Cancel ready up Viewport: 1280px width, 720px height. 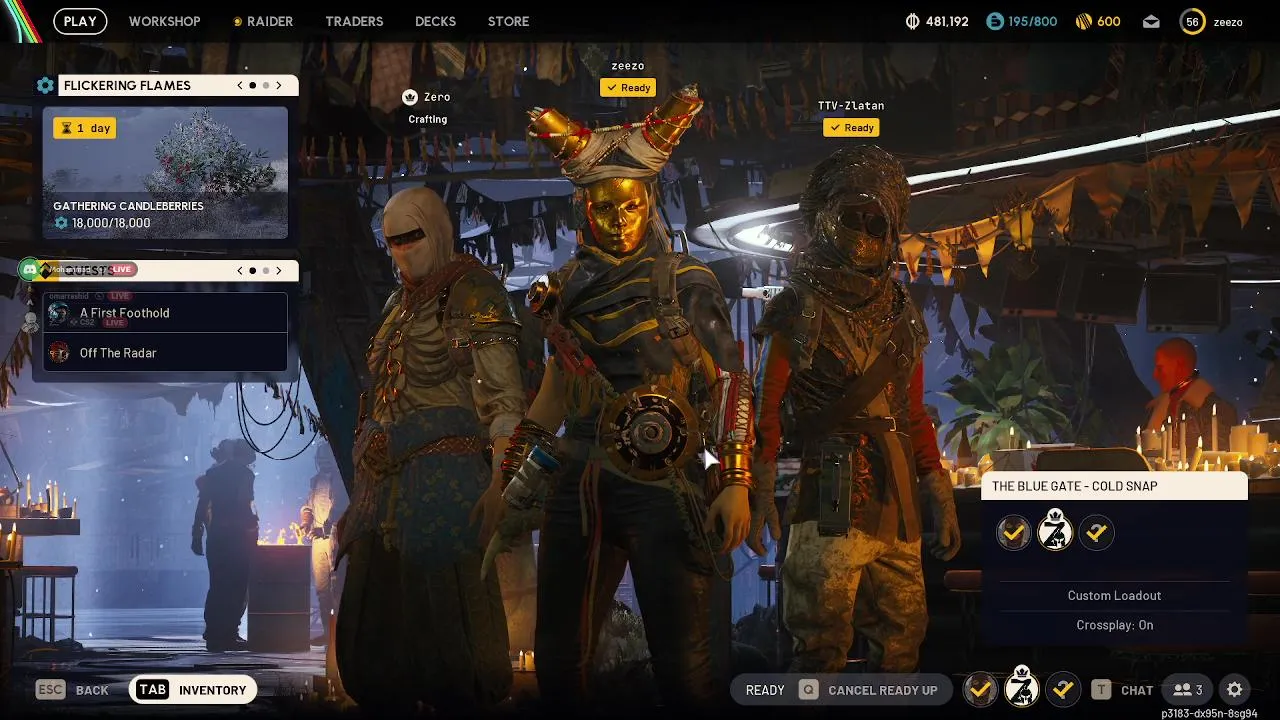pos(883,690)
